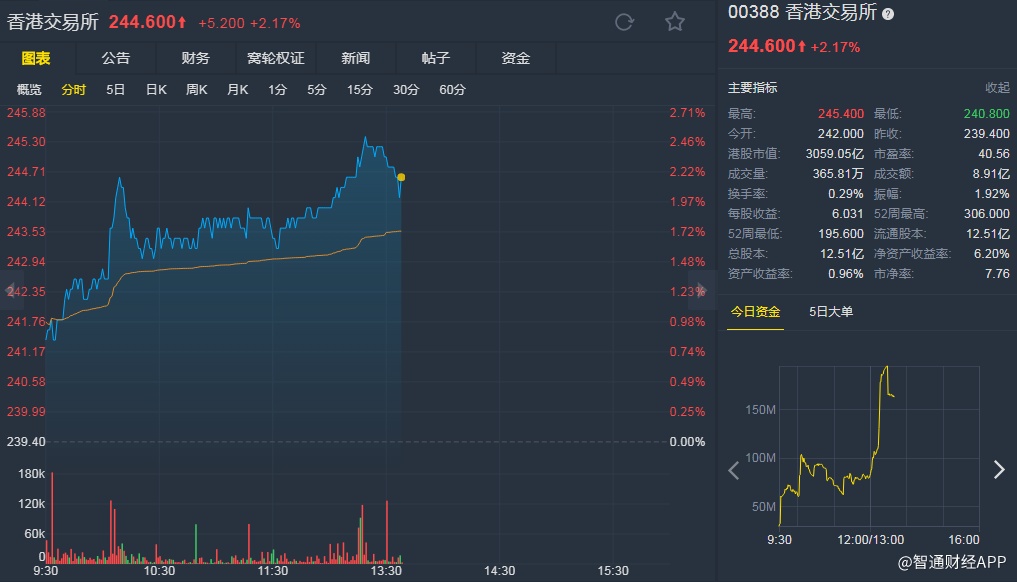
Task: Select the 概览 overview view
Action: [29, 90]
